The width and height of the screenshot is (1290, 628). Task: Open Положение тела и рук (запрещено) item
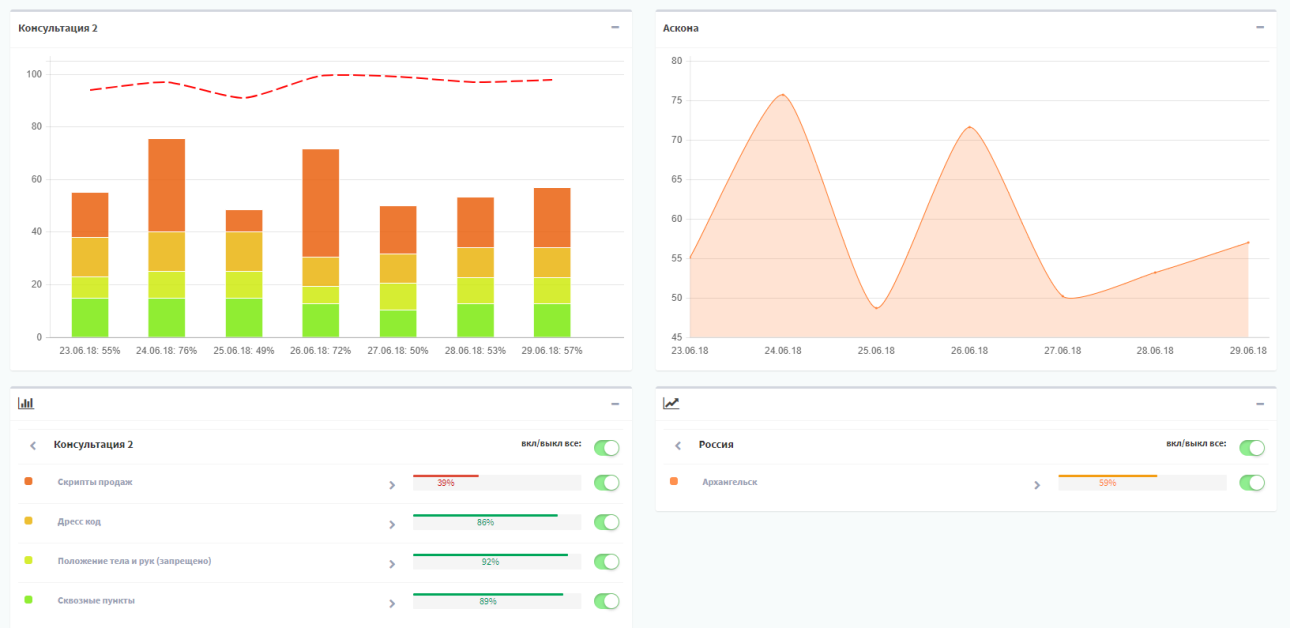pyautogui.click(x=134, y=561)
